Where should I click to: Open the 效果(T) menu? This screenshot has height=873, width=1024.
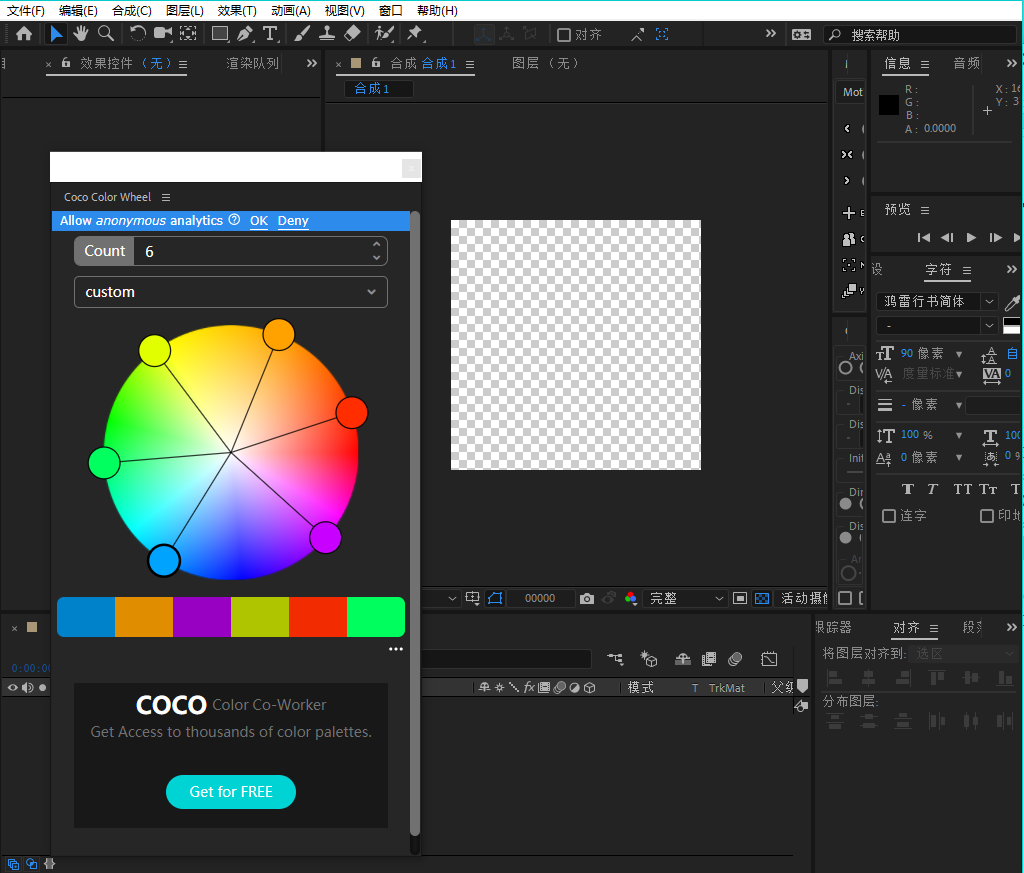pos(237,10)
